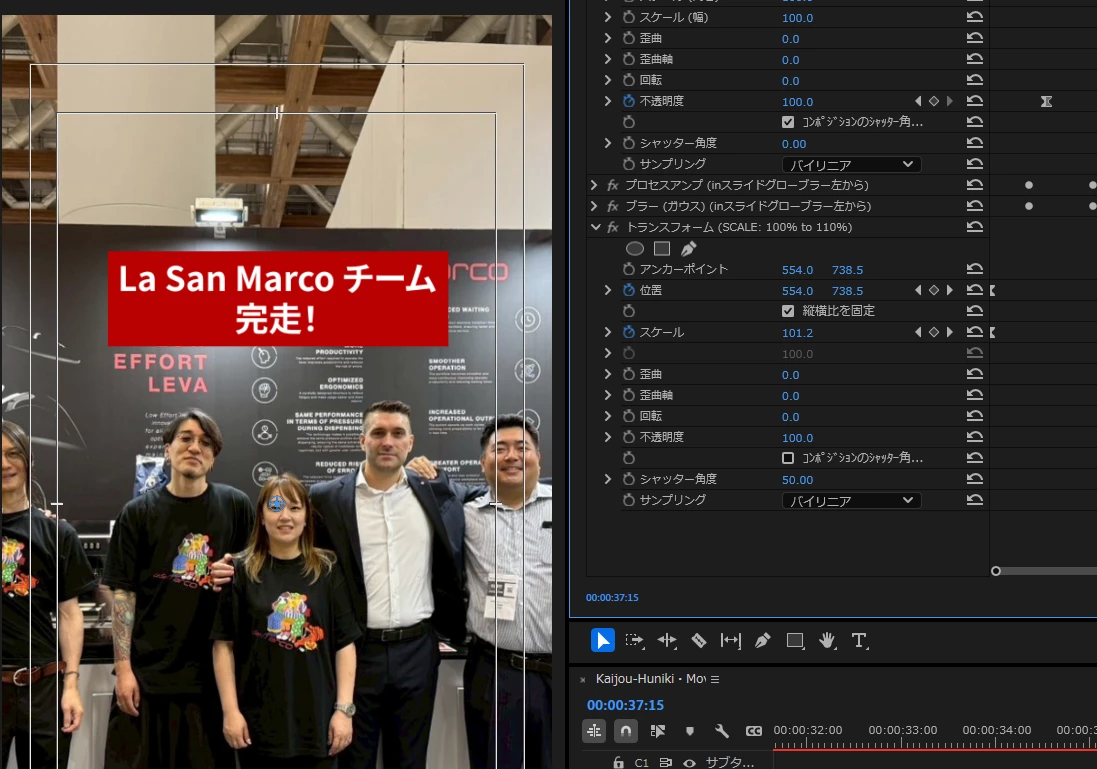
Task: Toggle track lock on C1 track
Action: coord(618,763)
